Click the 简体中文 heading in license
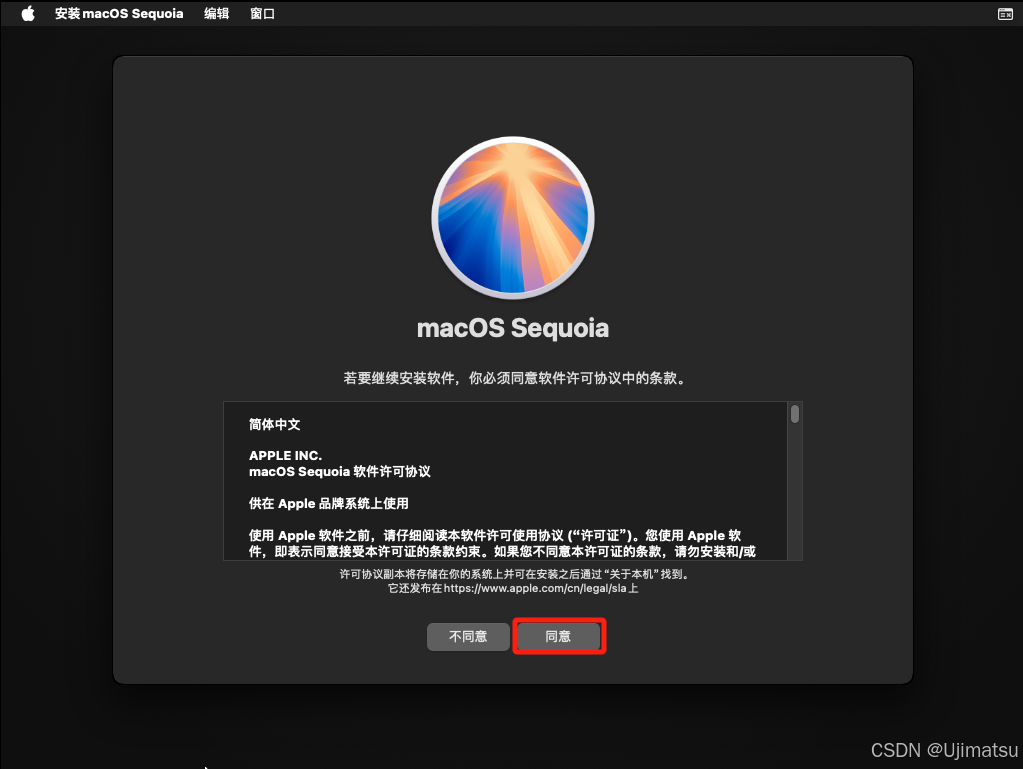Viewport: 1023px width, 769px height. point(275,425)
